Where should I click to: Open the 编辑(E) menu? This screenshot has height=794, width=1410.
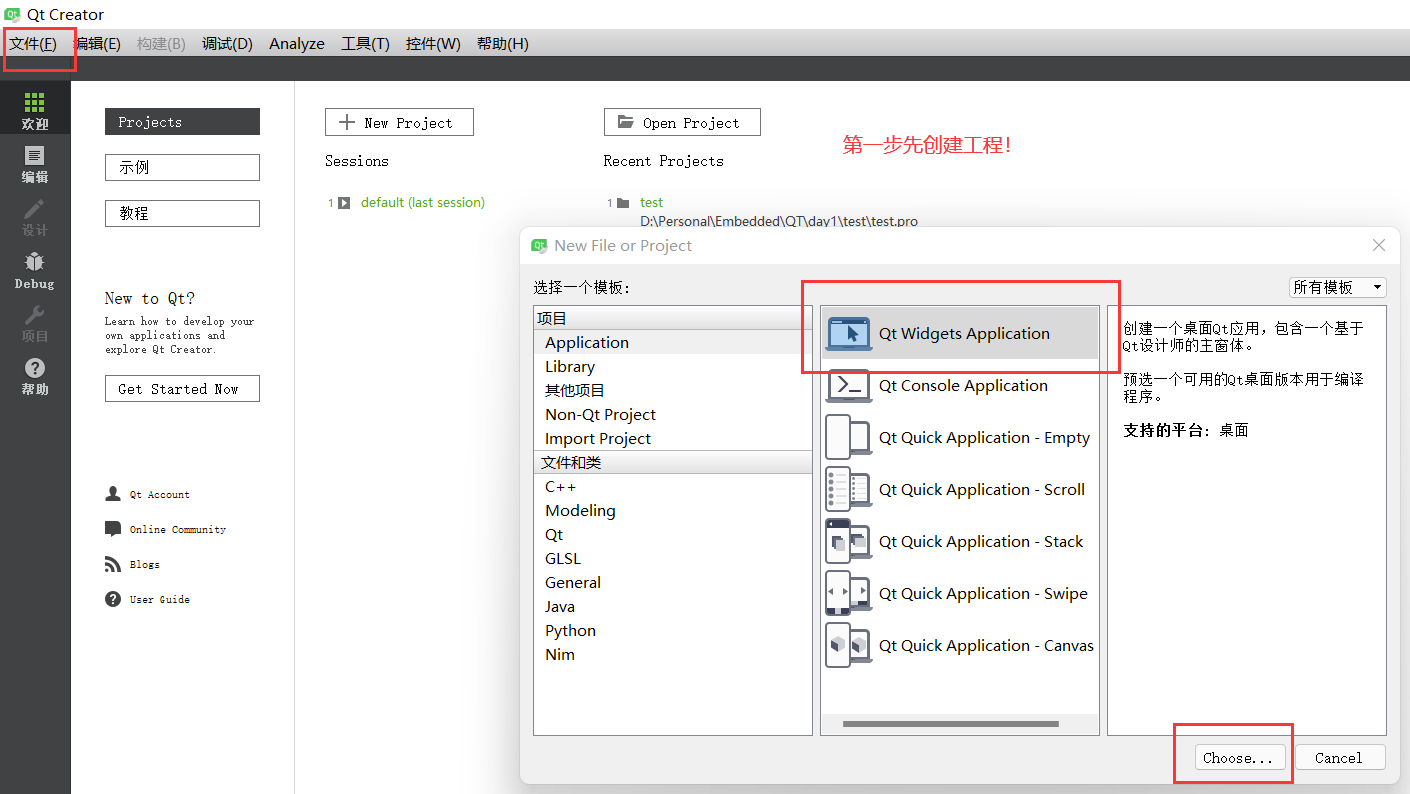tap(97, 44)
